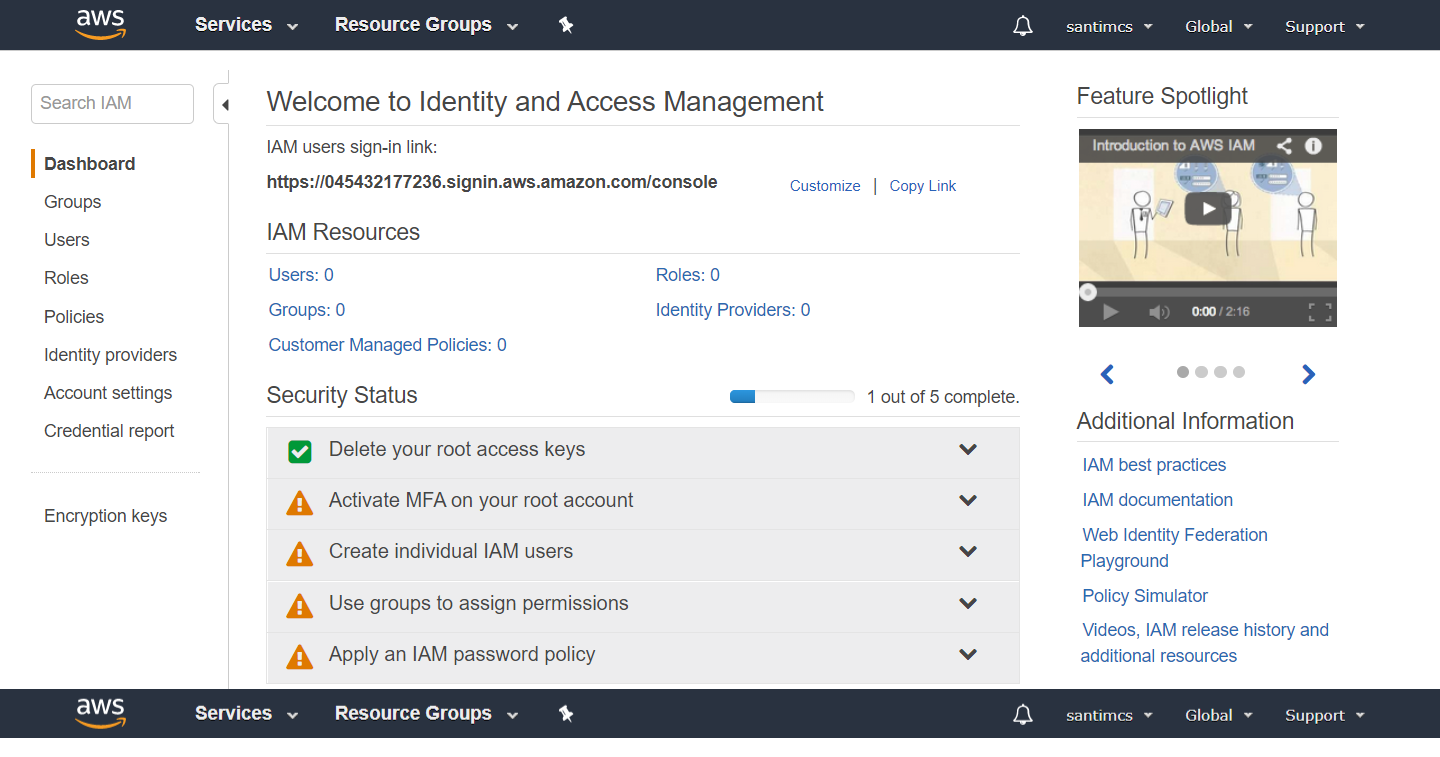Open Account settings in the sidebar
Viewport: 1440px width, 757px height.
click(x=108, y=393)
